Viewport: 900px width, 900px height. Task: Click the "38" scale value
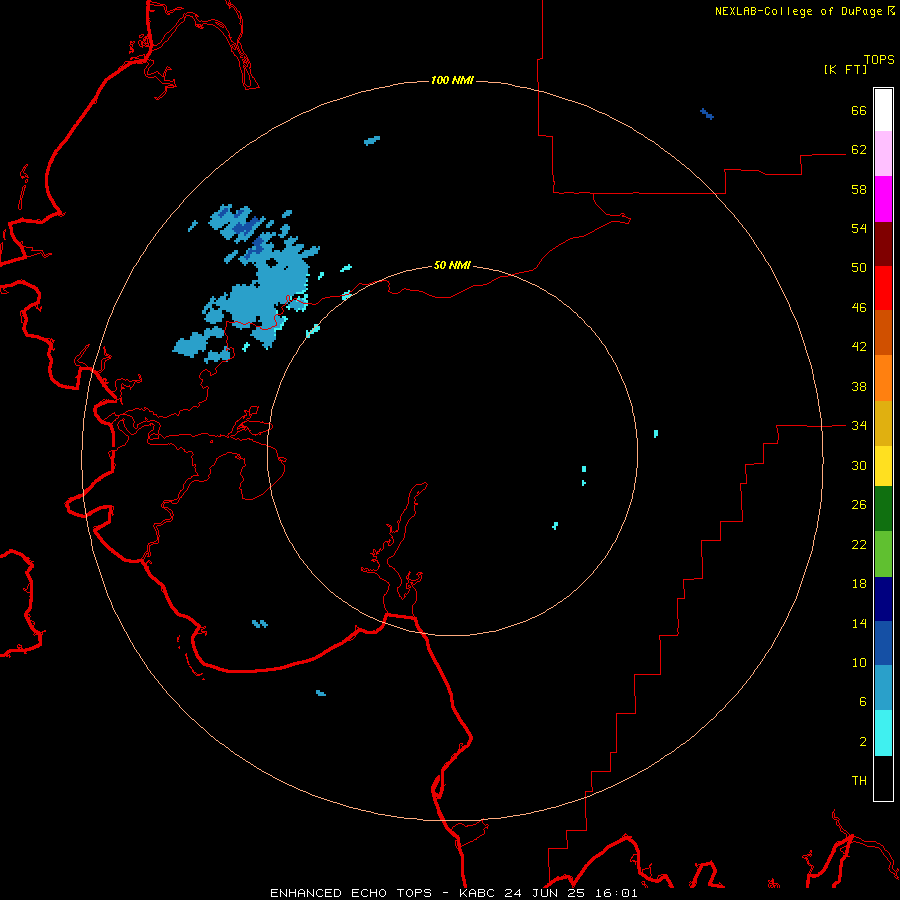point(859,386)
